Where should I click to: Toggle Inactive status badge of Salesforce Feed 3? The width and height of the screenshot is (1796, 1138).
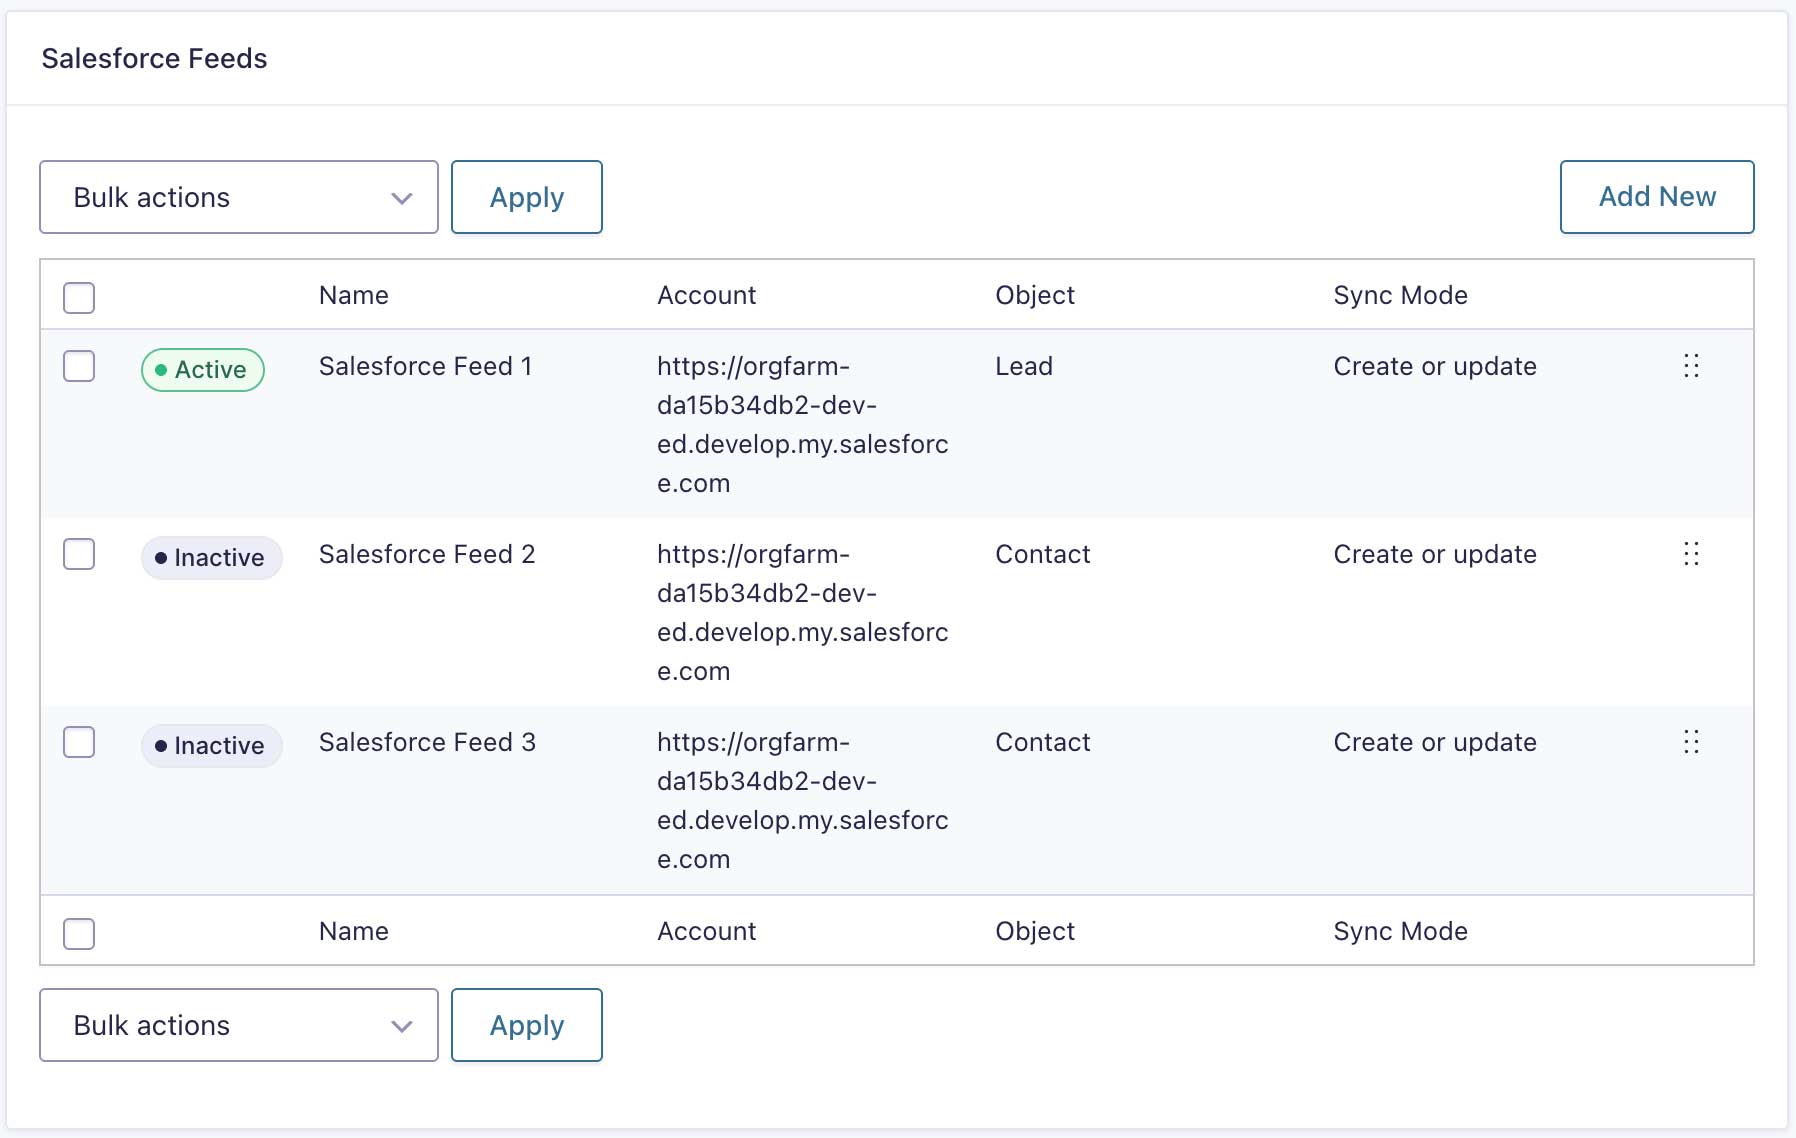(211, 746)
